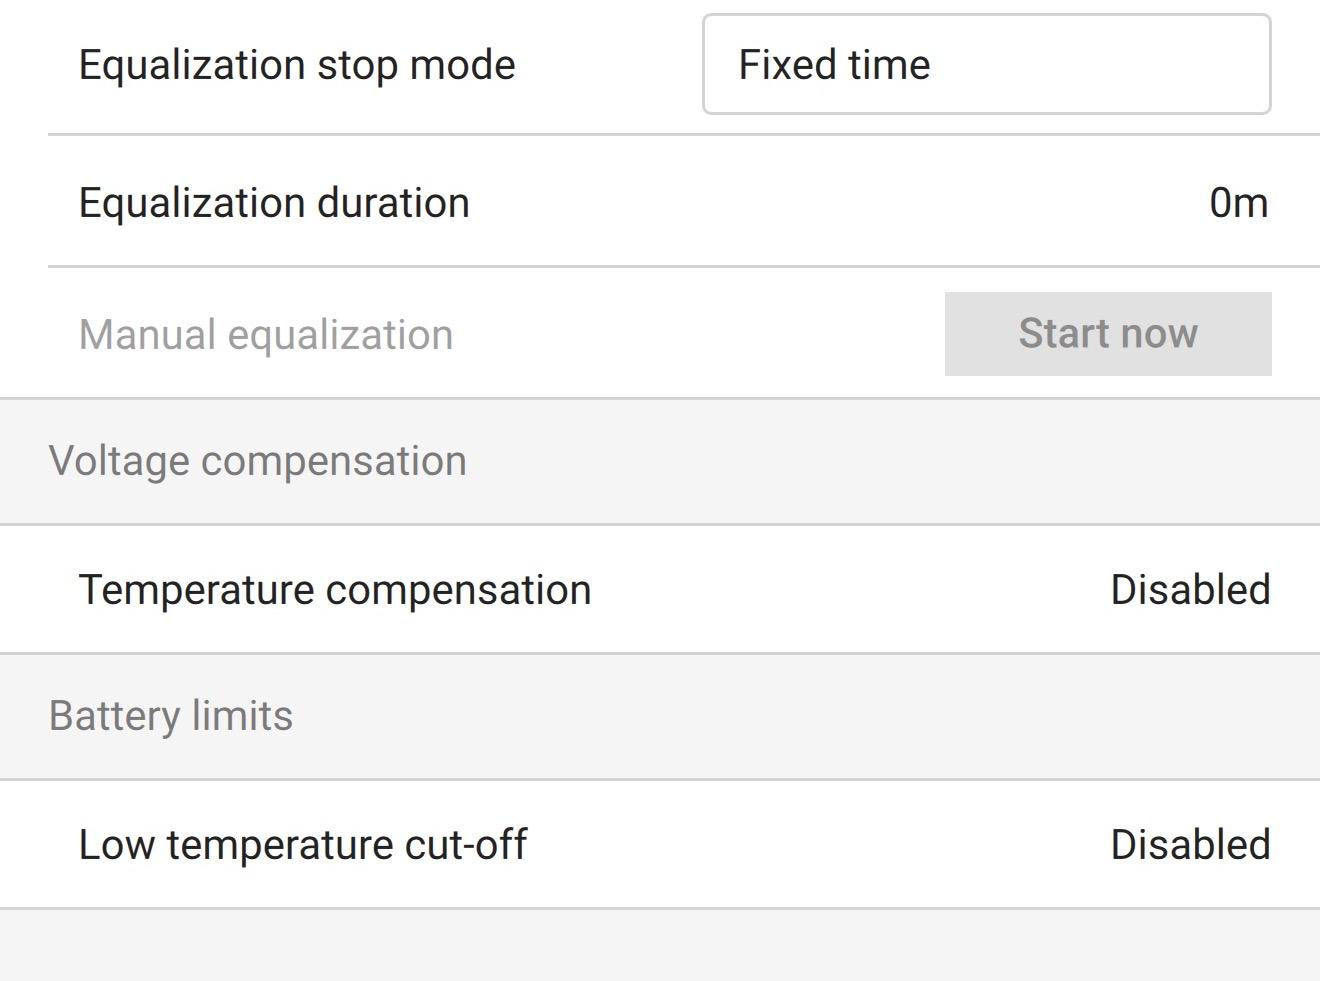
Task: Click the Equalization stop mode label
Action: point(297,65)
